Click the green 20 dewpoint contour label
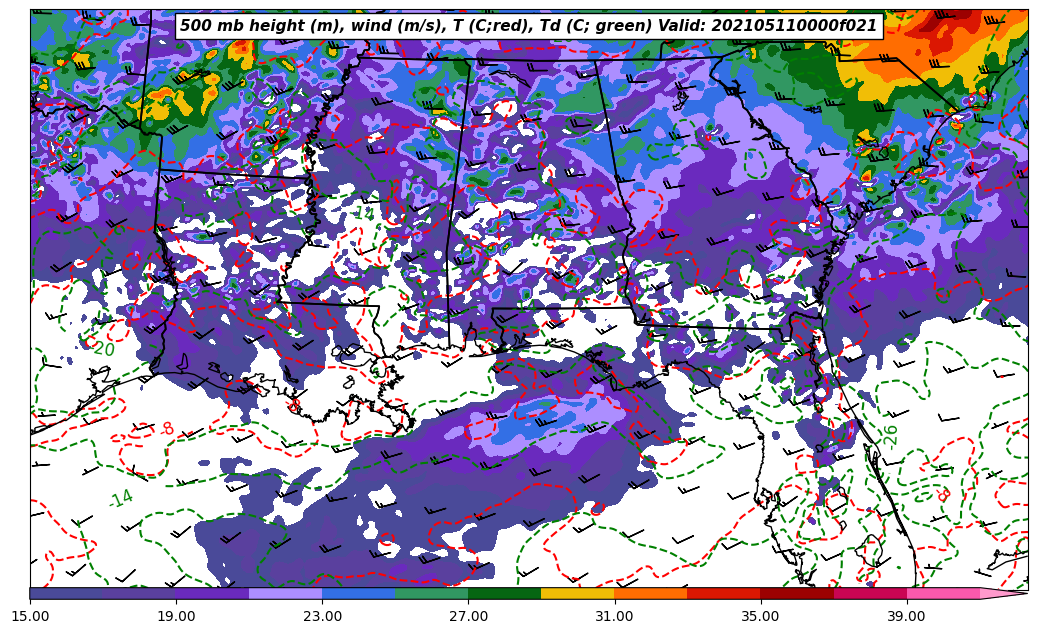Screen dimensions: 1037x633 (x=103, y=349)
